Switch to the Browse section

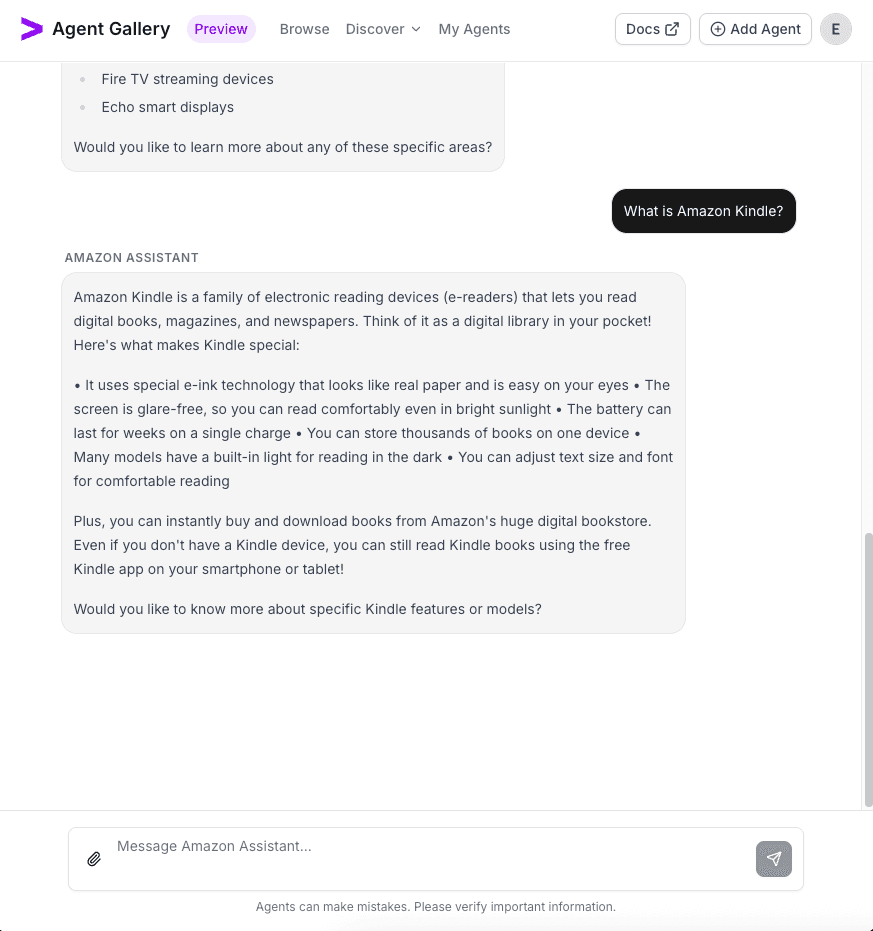pos(304,29)
